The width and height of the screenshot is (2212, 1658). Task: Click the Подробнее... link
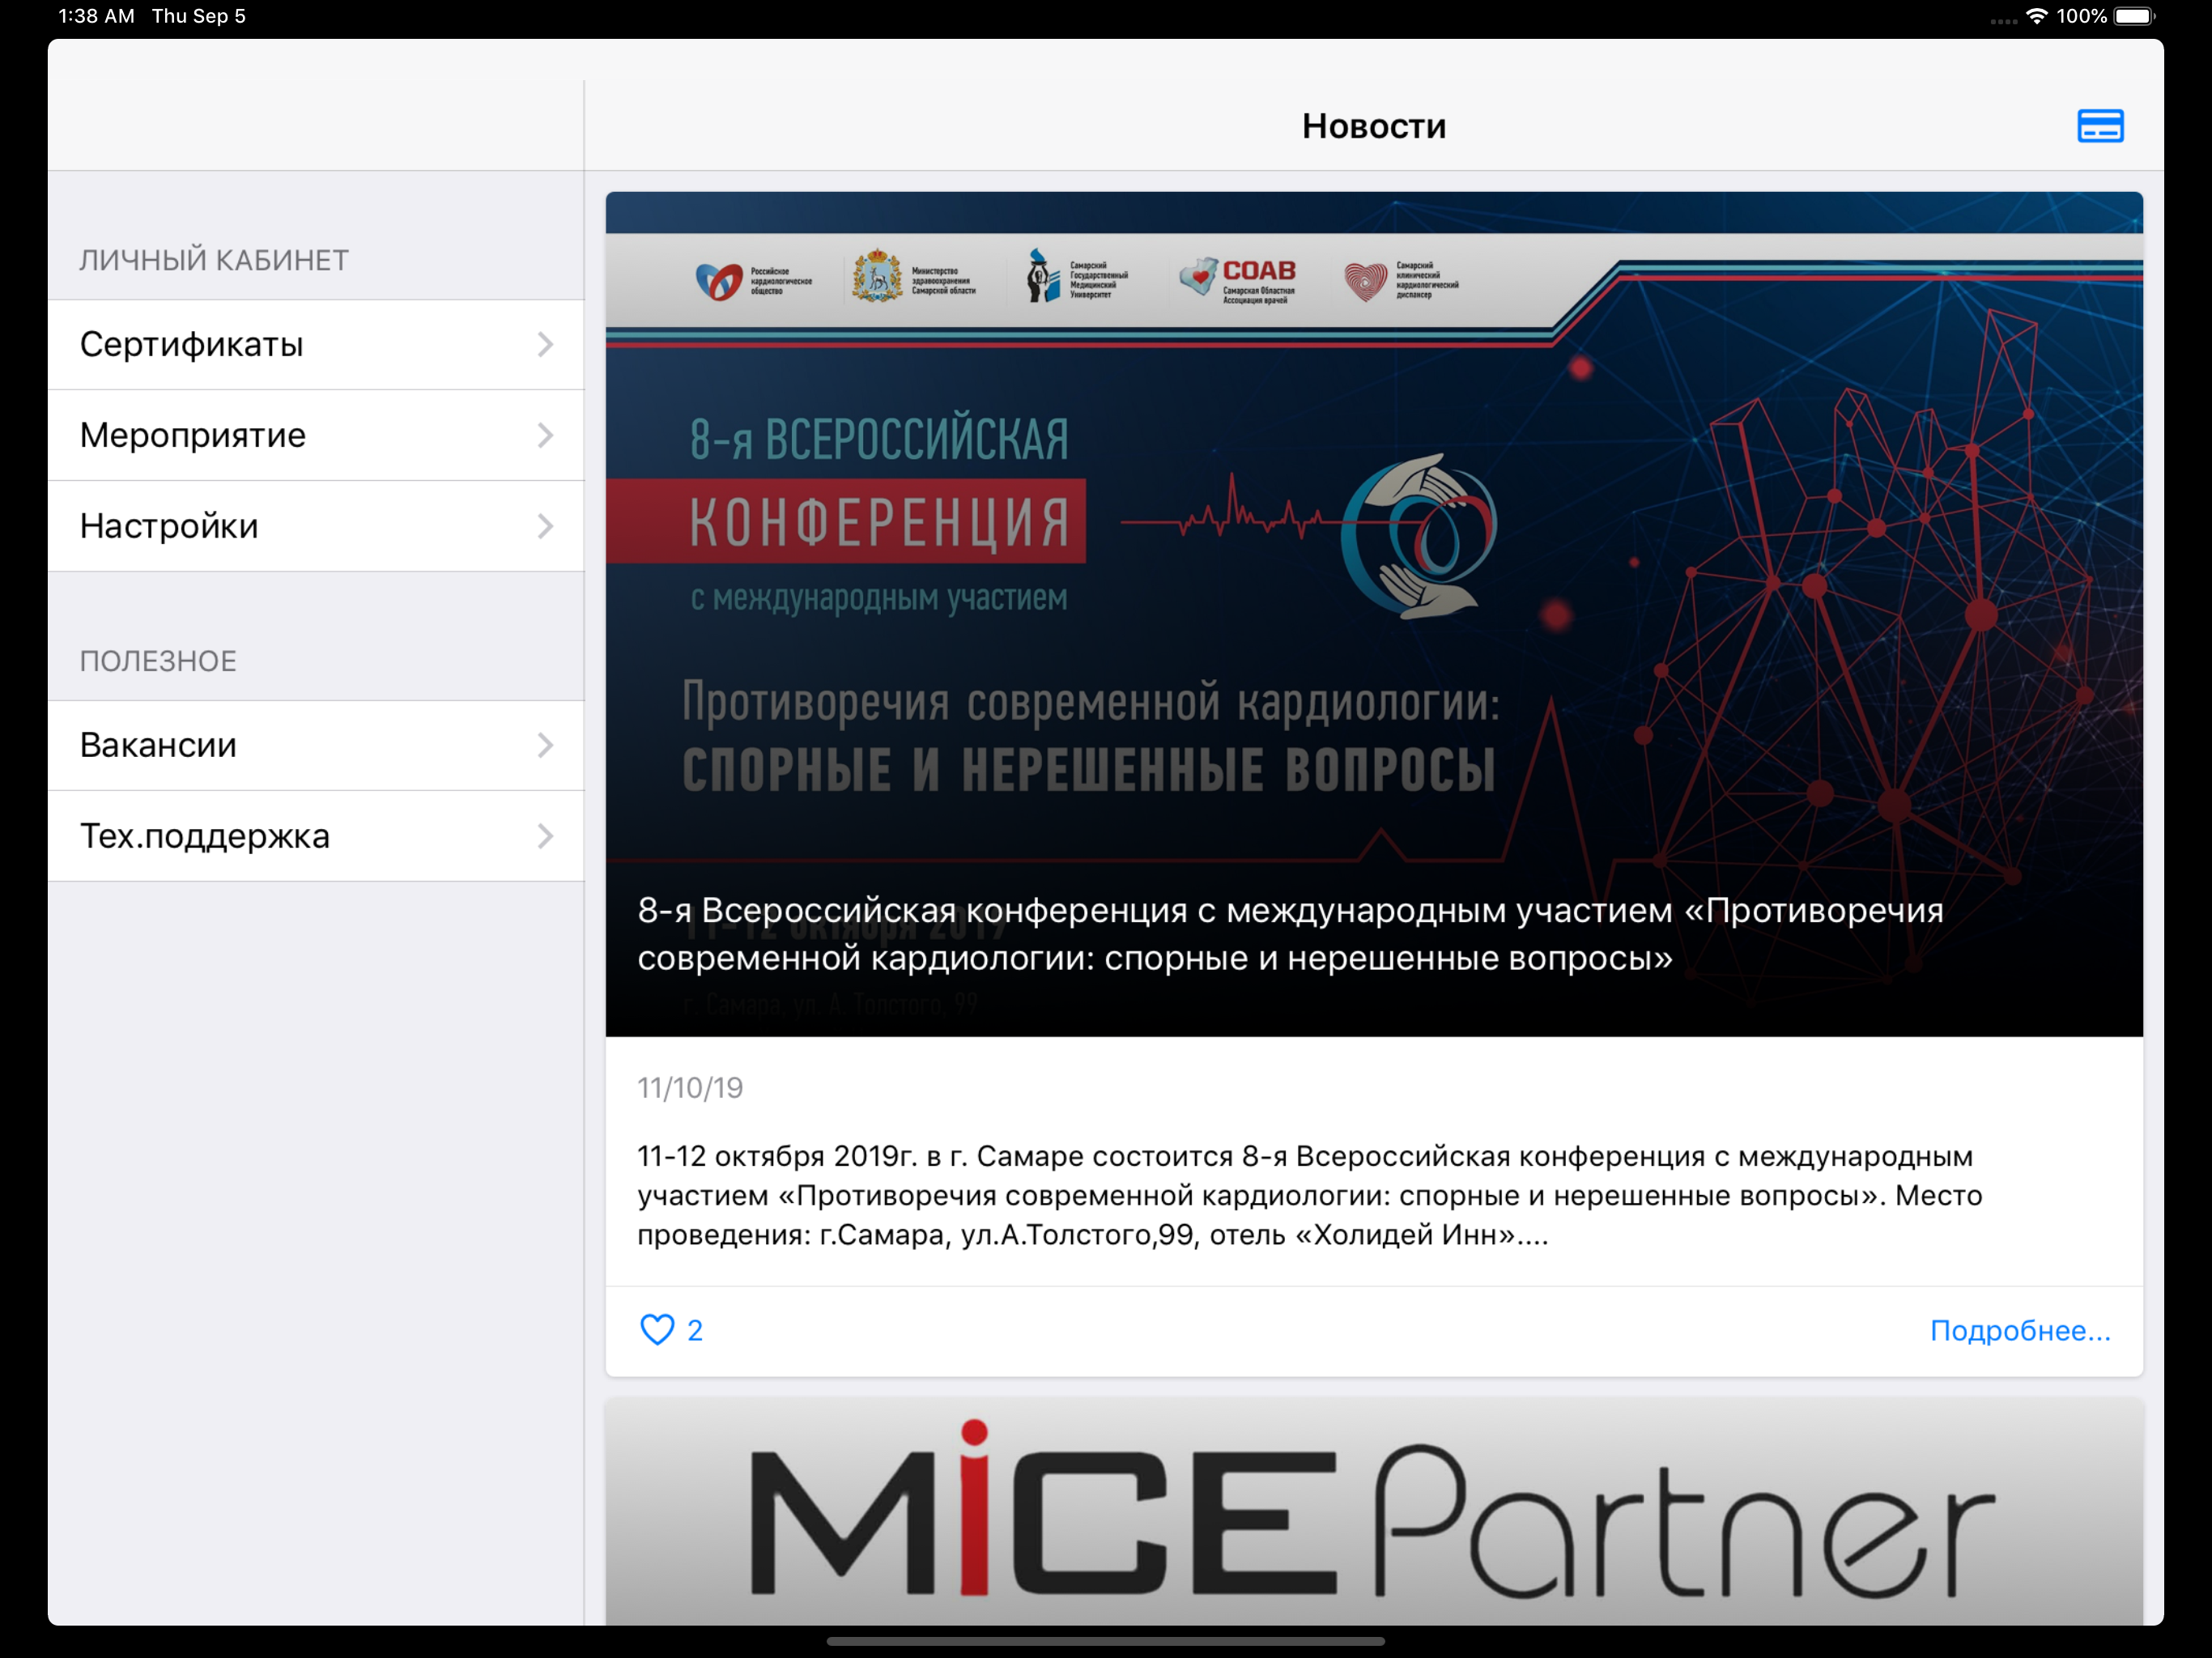(2020, 1331)
